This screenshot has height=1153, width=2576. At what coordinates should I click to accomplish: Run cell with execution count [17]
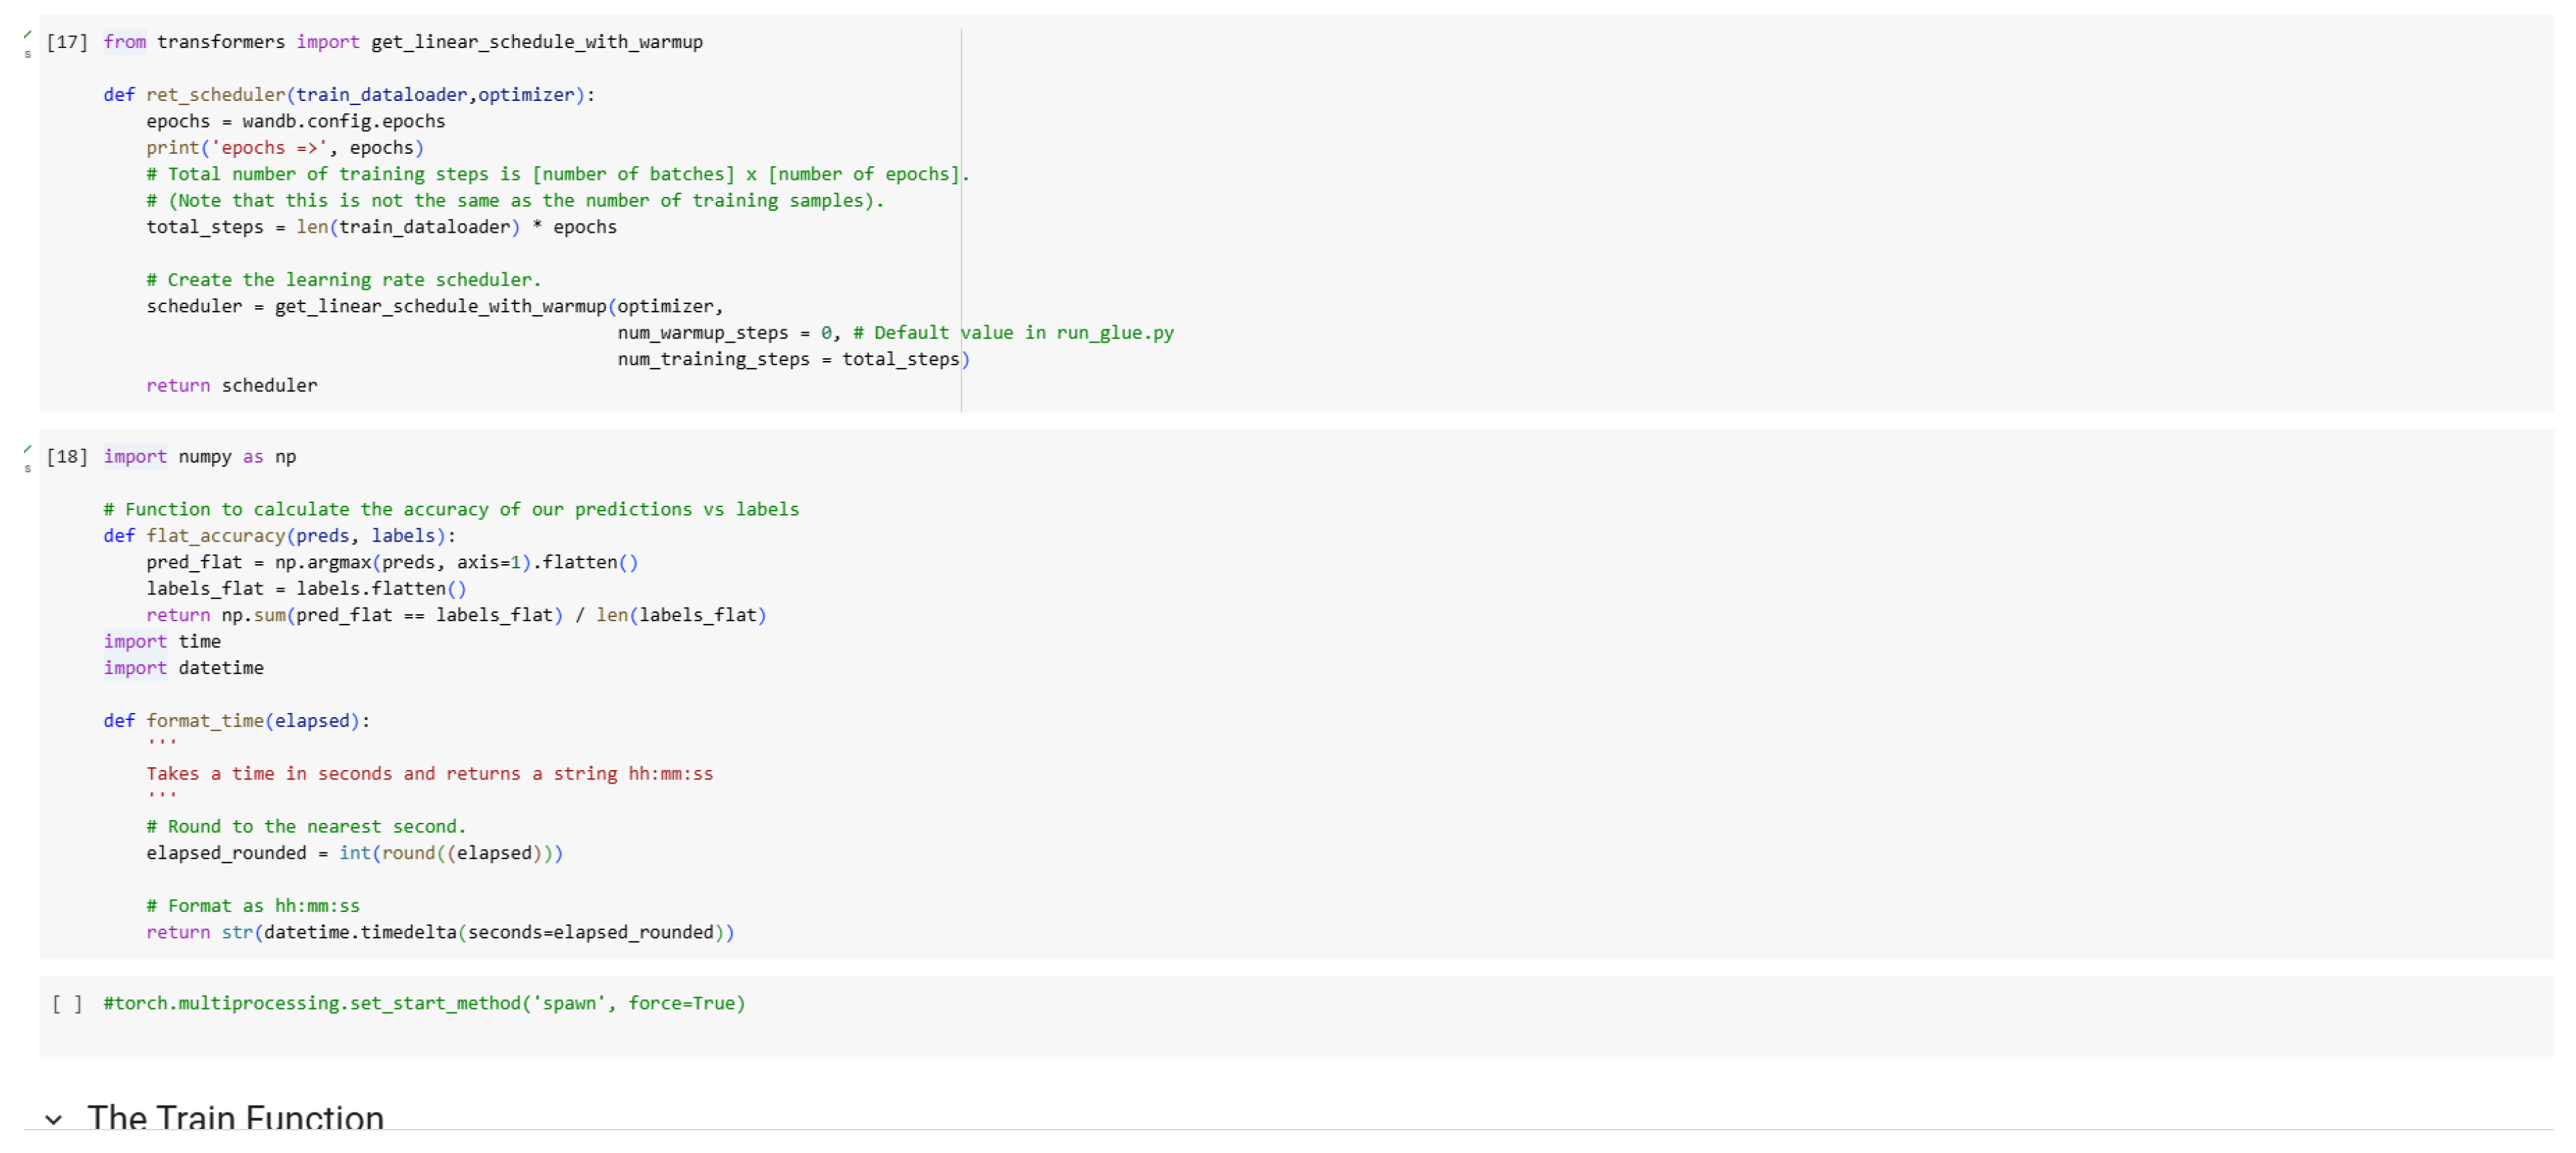pos(67,42)
